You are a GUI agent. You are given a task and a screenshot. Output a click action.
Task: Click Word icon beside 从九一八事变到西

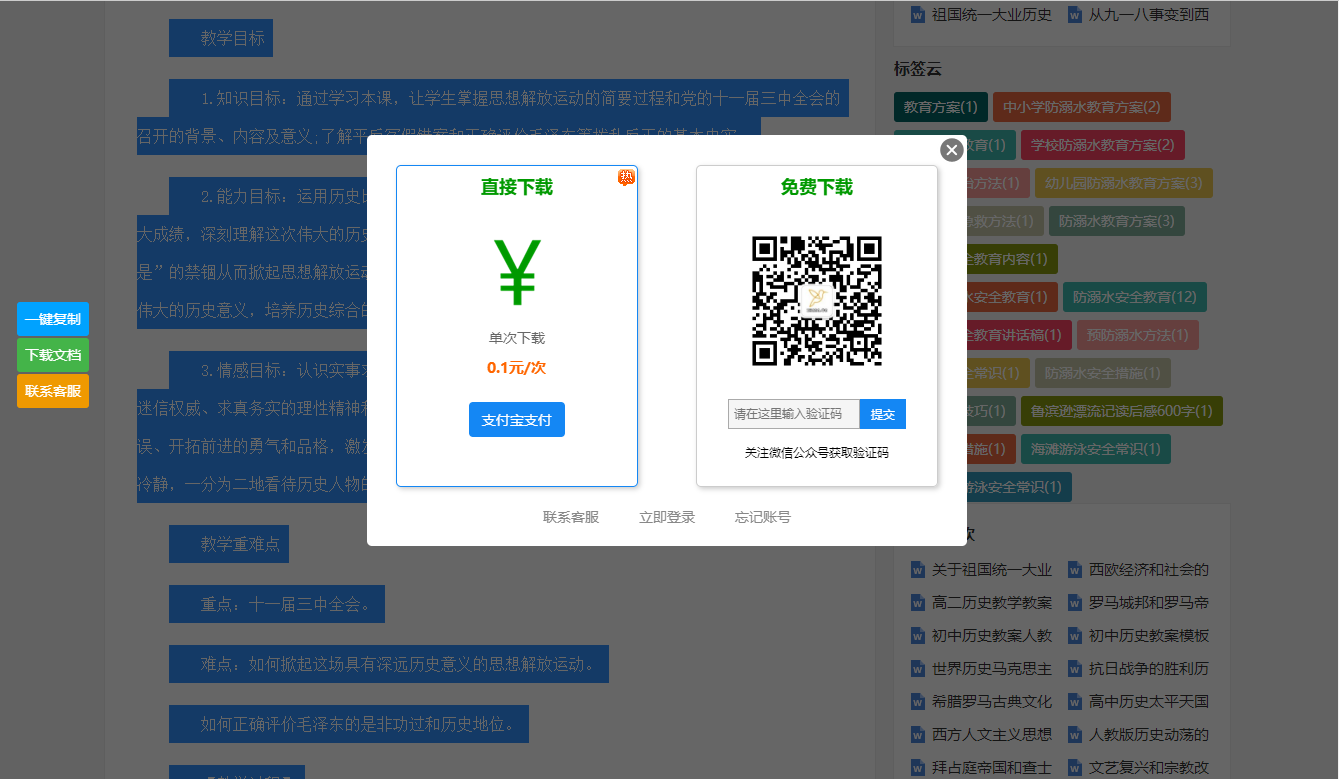(1075, 15)
